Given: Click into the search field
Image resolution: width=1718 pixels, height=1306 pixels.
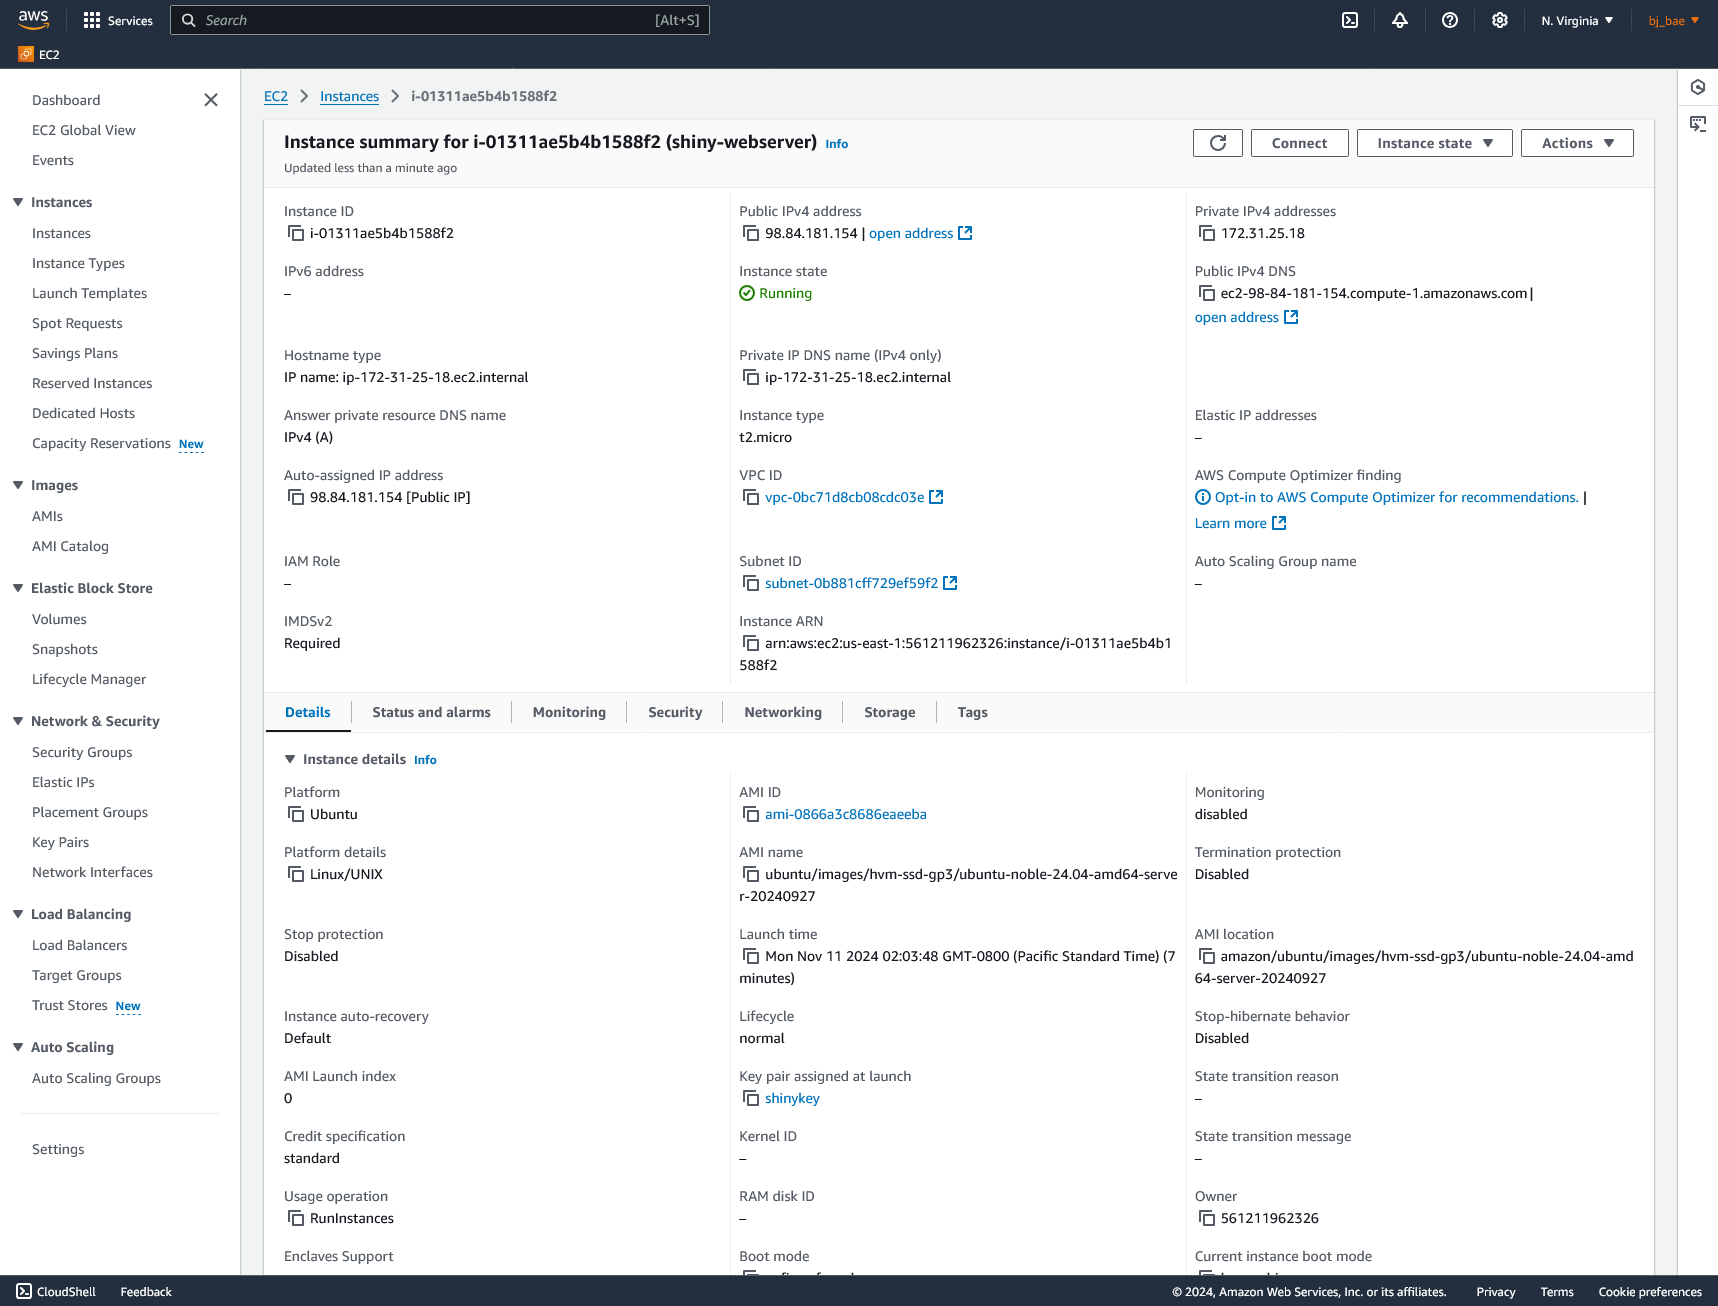Looking at the screenshot, I should [440, 20].
